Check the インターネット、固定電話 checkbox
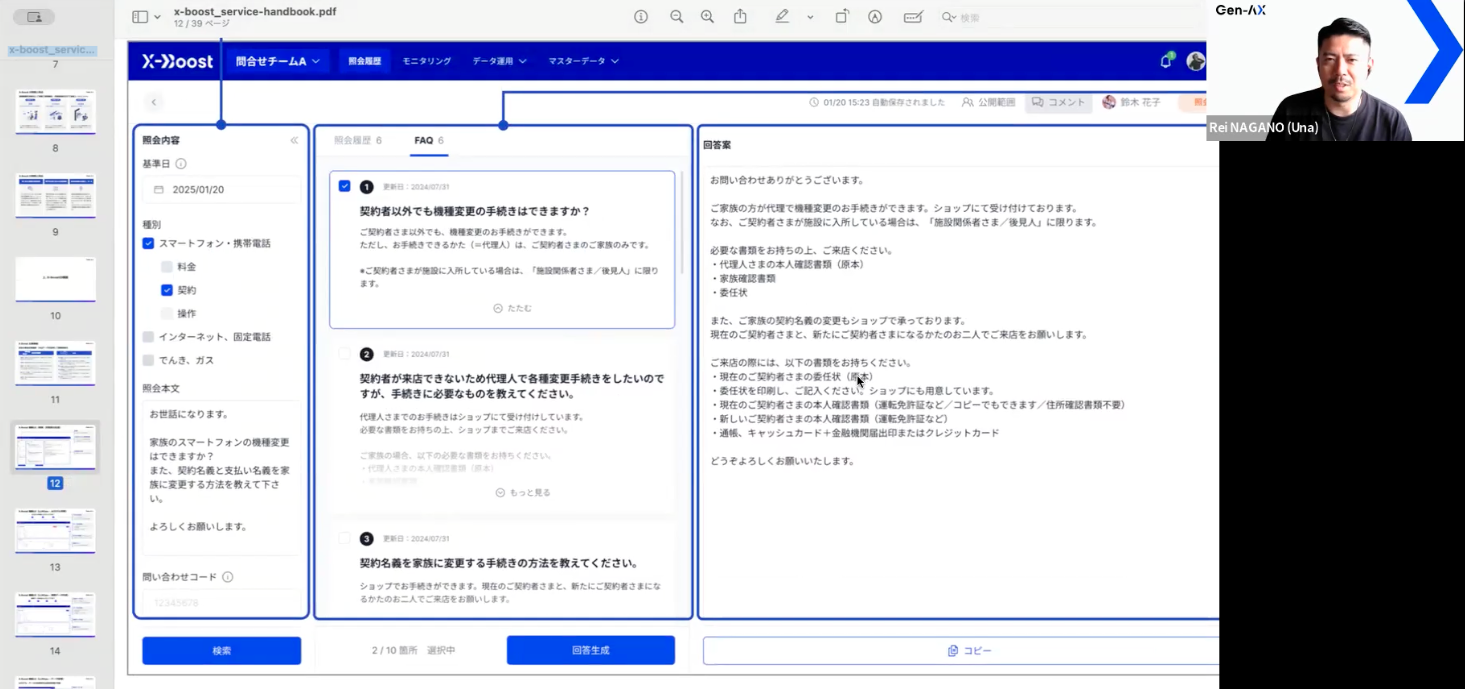Image resolution: width=1465 pixels, height=689 pixels. (148, 337)
